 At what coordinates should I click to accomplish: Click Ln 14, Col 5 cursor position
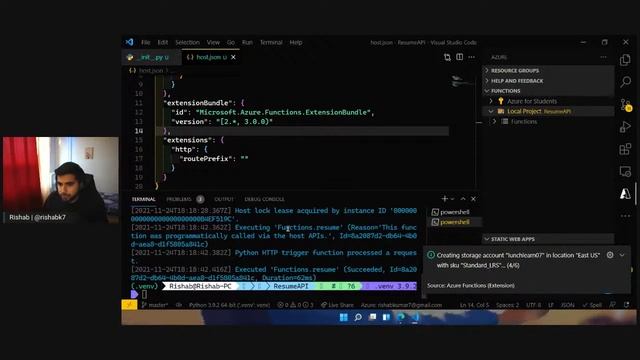coord(474,305)
